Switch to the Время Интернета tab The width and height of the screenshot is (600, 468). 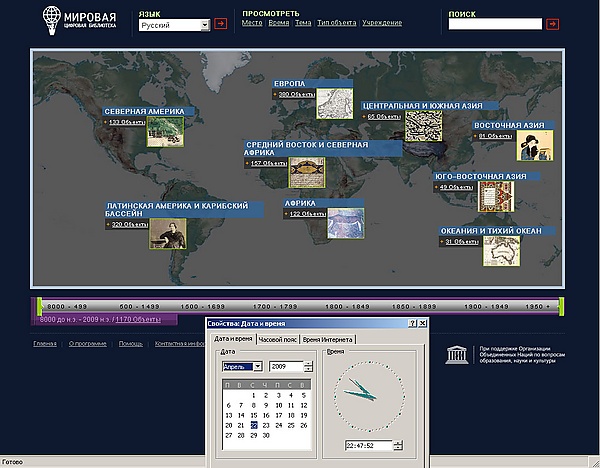327,340
